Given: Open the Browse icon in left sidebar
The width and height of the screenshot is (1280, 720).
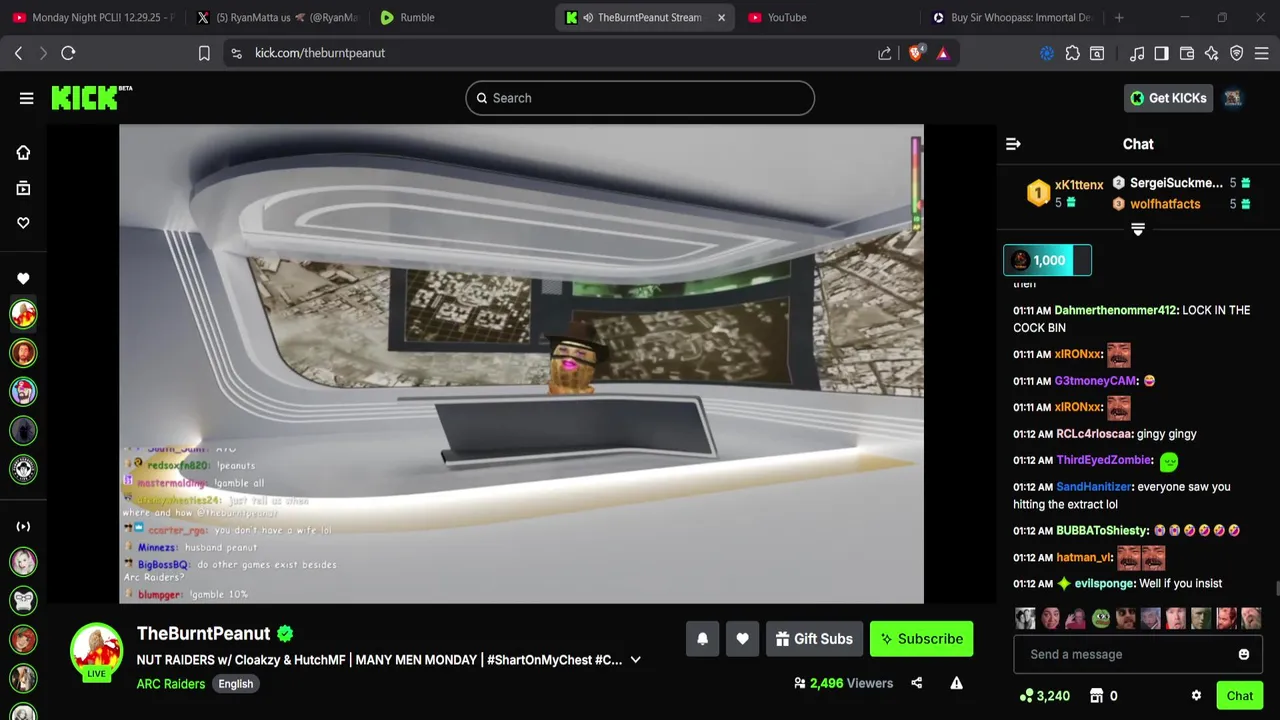Looking at the screenshot, I should [23, 188].
